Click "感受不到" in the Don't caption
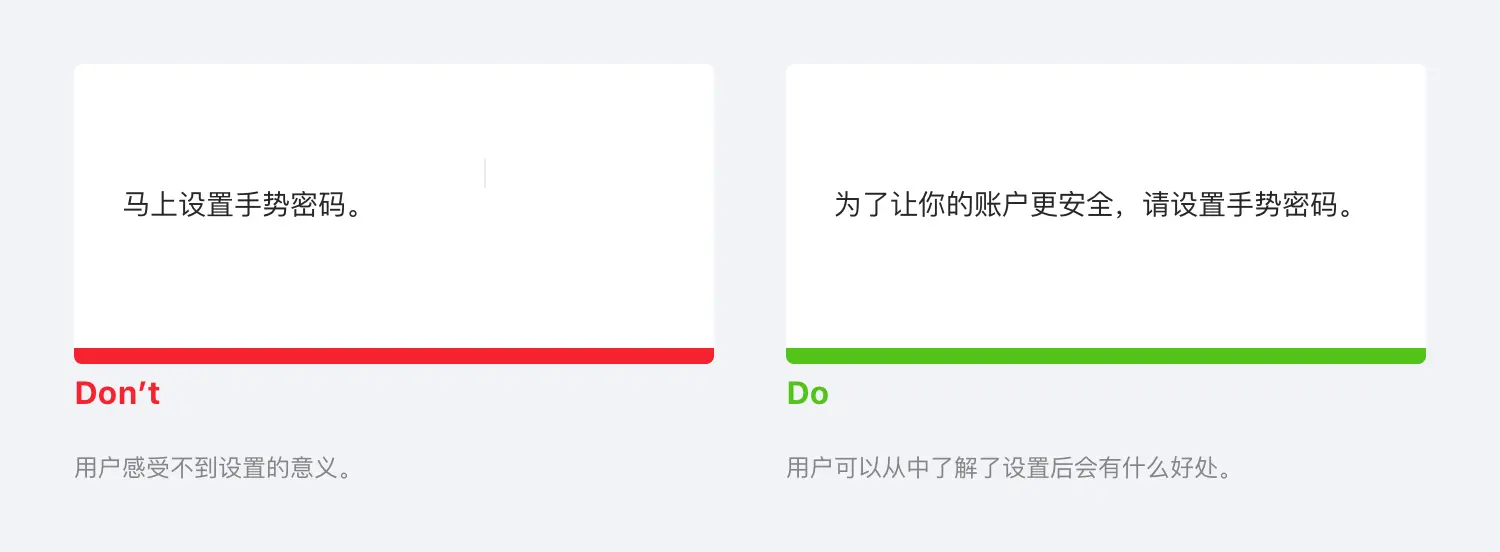The height and width of the screenshot is (552, 1500). (x=167, y=468)
